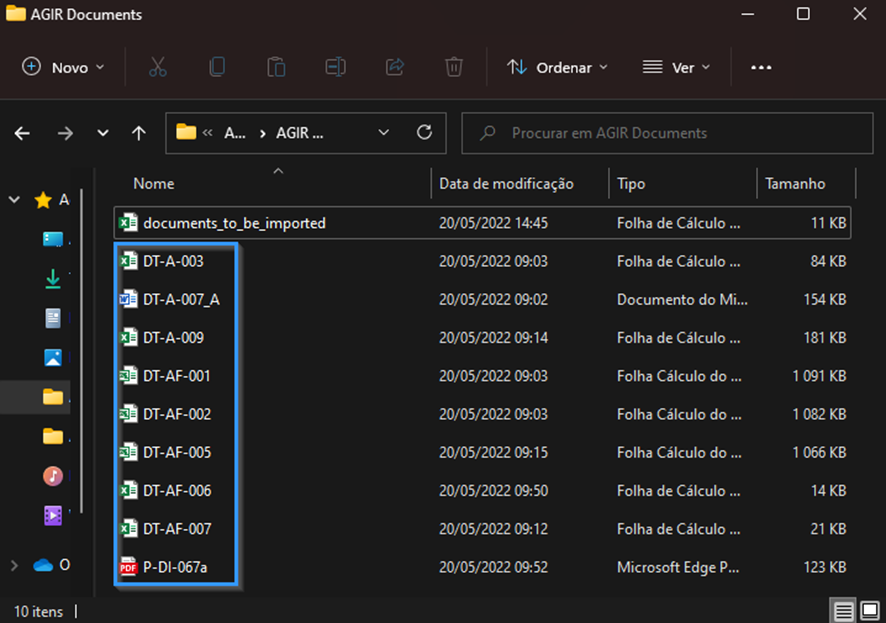The width and height of the screenshot is (886, 623).
Task: Open the Videos shortcut in sidebar
Action: tap(53, 516)
